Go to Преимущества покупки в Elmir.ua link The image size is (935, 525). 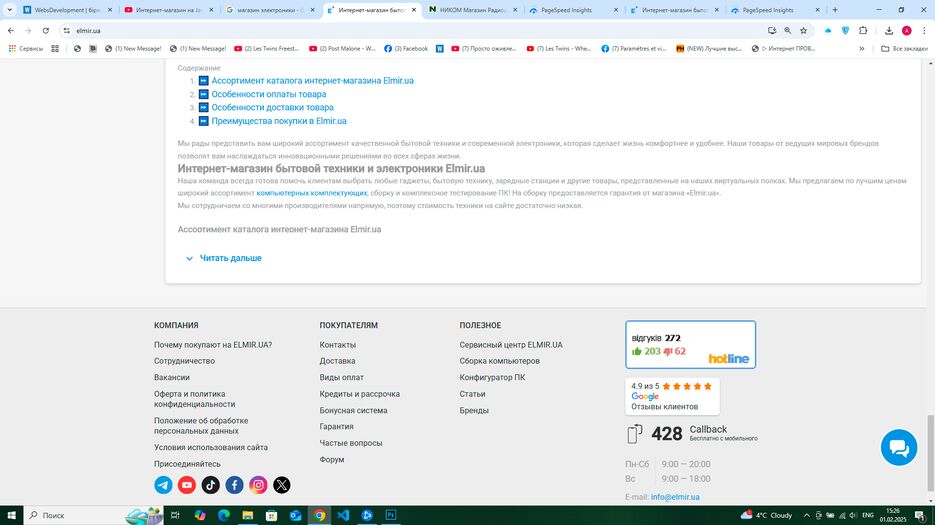point(279,121)
